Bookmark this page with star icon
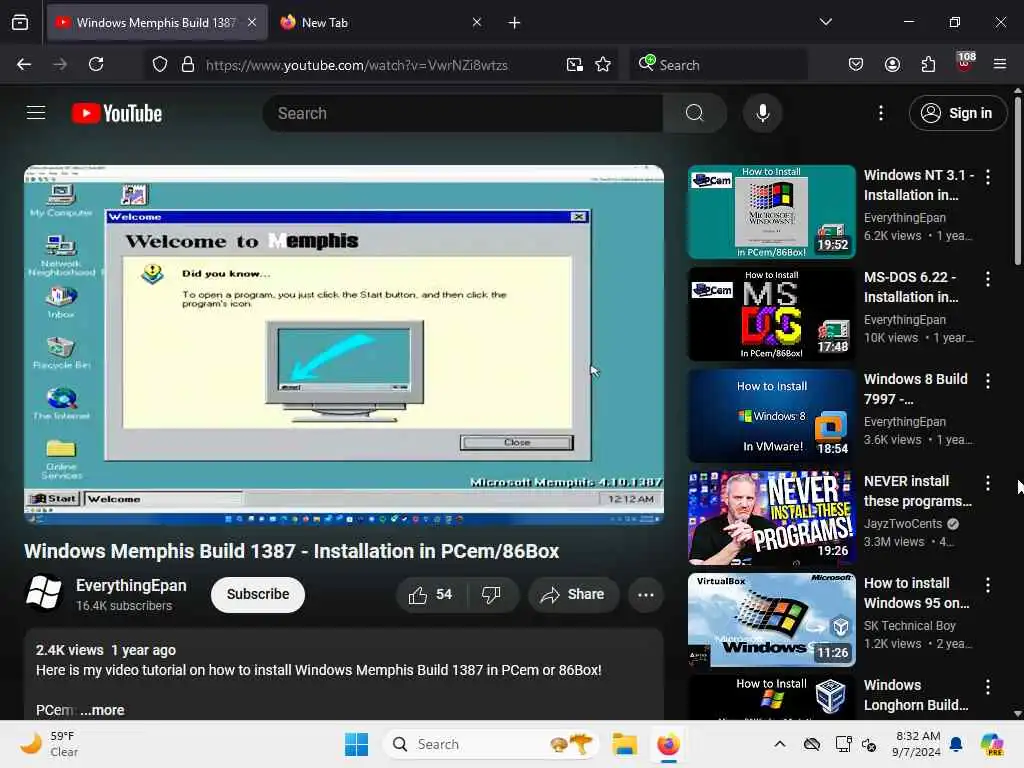Viewport: 1024px width, 768px height. coord(603,64)
